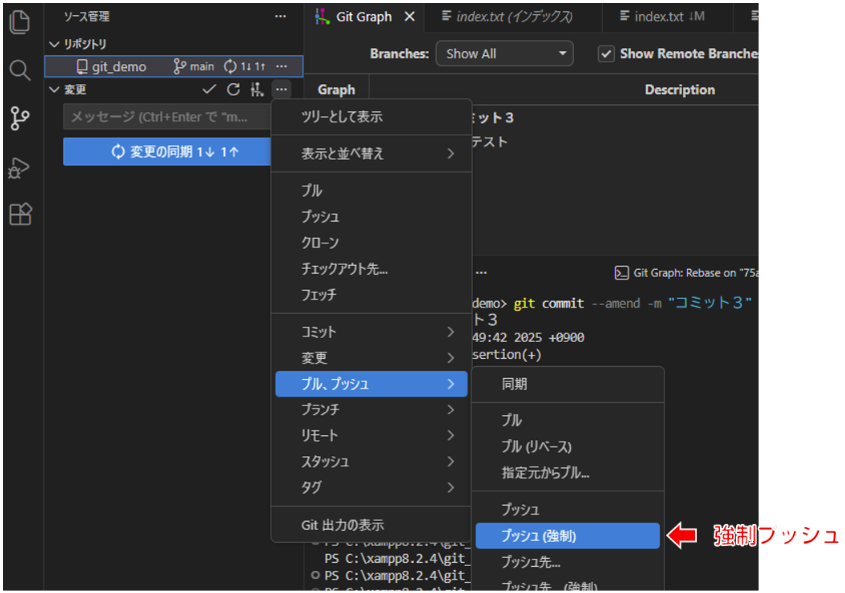Click the main branch indicator for git_demo
The image size is (845, 593).
194,67
